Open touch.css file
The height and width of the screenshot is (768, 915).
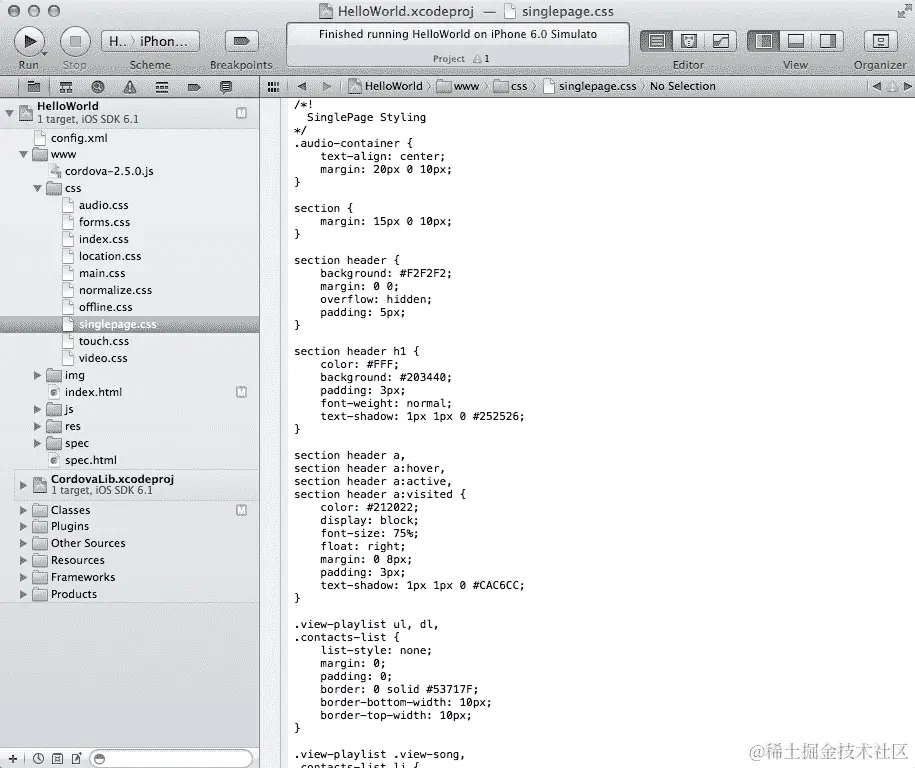(104, 341)
